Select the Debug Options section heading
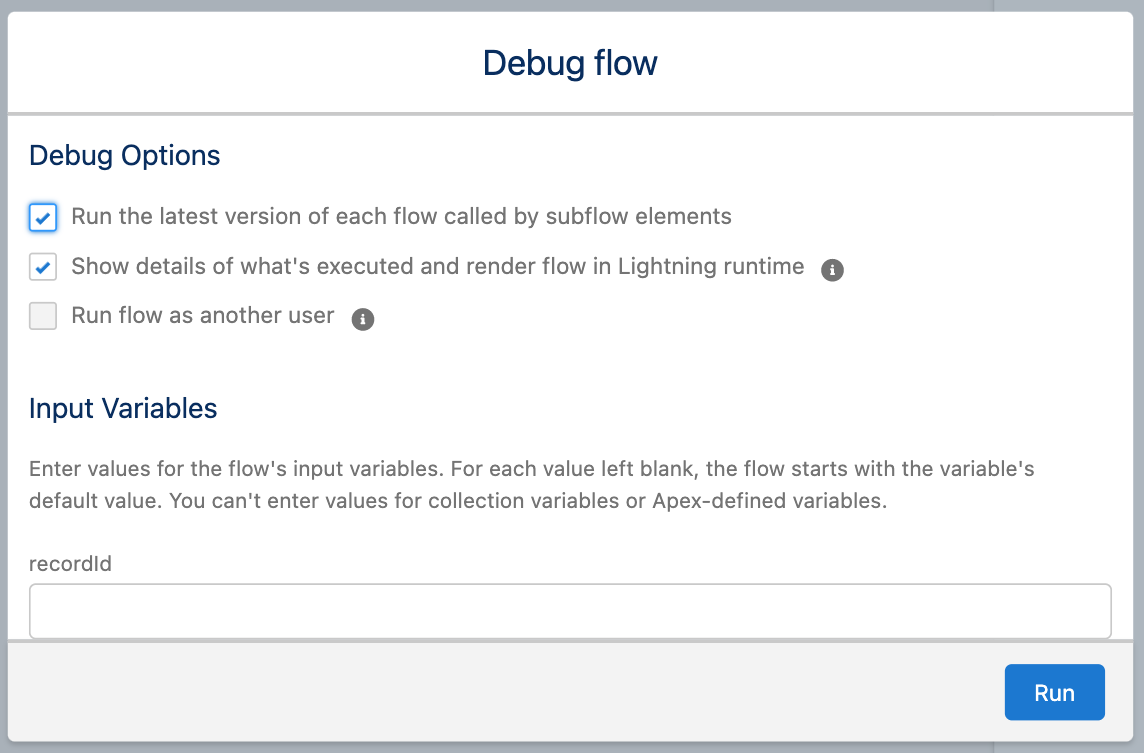This screenshot has height=753, width=1144. point(125,155)
